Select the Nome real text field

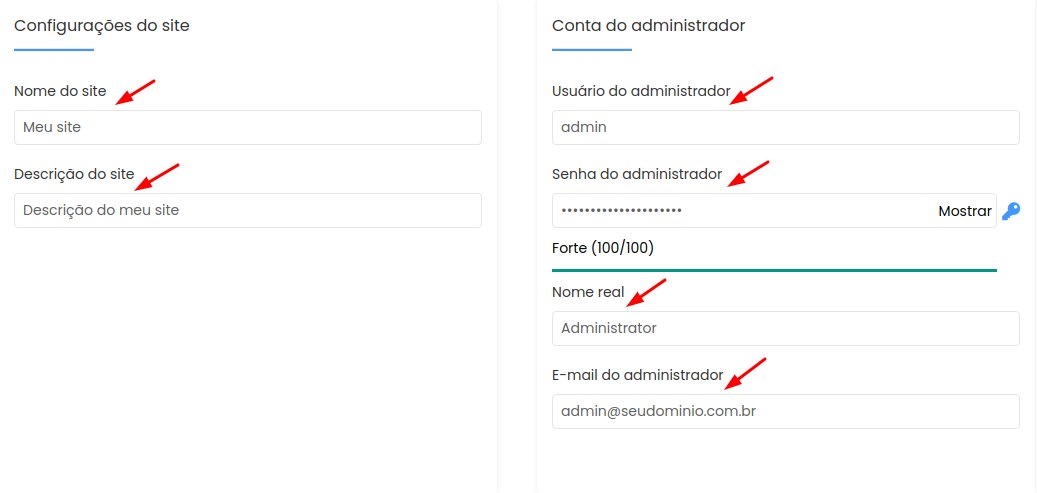(x=786, y=328)
